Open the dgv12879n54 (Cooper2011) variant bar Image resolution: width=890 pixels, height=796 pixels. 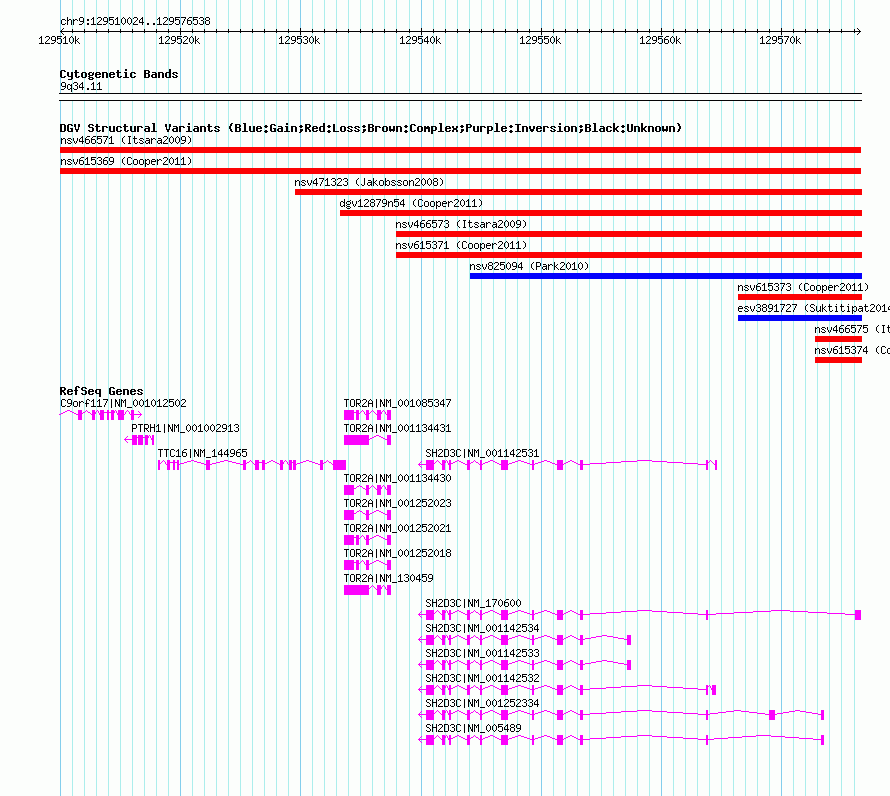coord(601,213)
